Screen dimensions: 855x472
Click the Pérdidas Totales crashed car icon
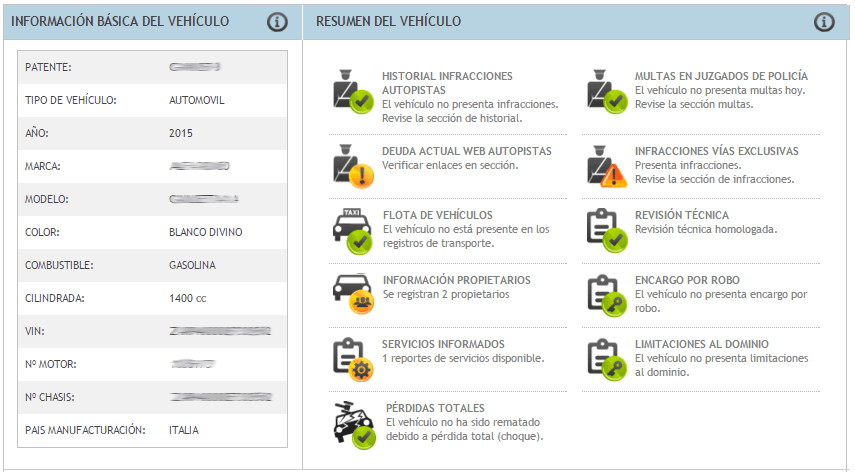(x=354, y=426)
